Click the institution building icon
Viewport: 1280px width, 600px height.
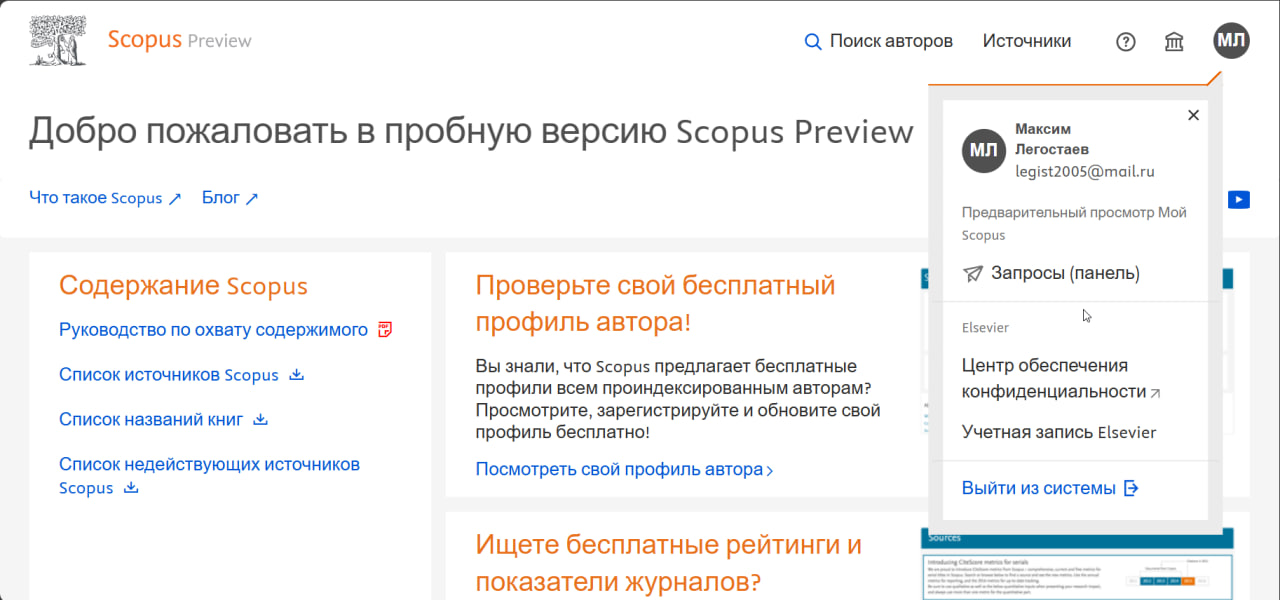pyautogui.click(x=1175, y=41)
